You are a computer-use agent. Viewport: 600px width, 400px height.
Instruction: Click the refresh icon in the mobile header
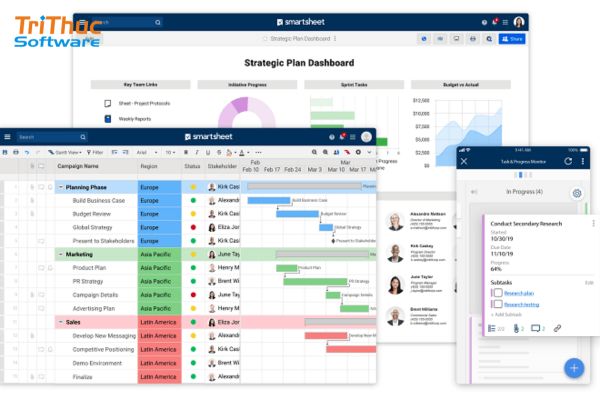pos(568,161)
